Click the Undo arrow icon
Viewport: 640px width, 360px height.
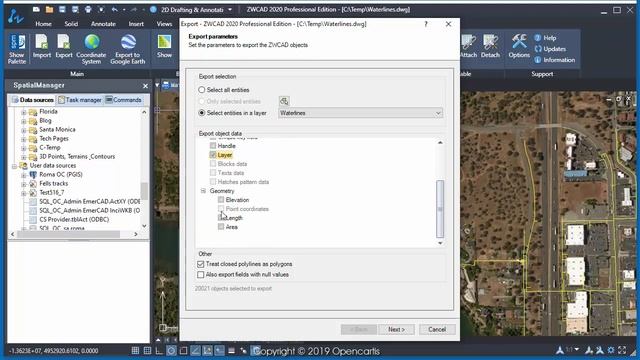115,9
